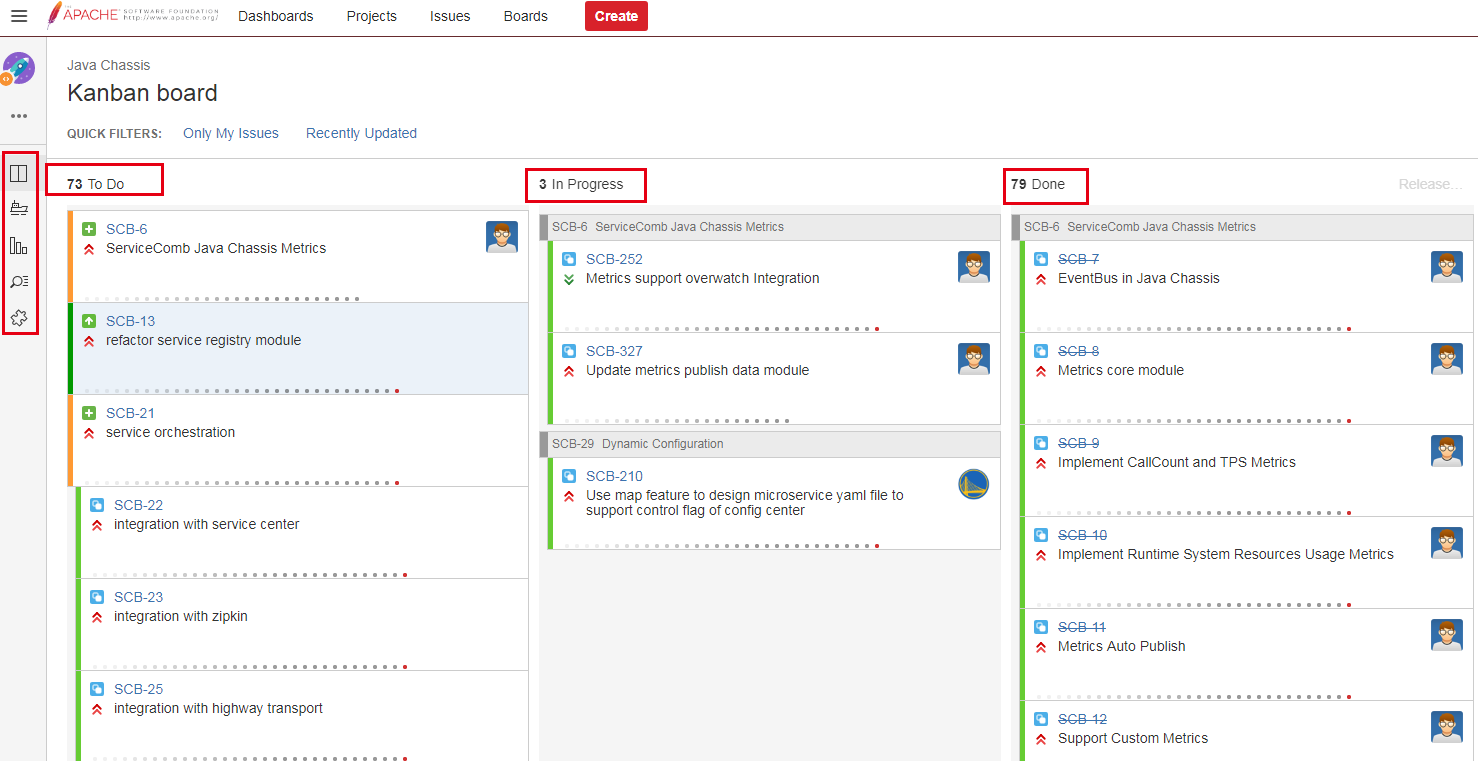Click assignee avatar on SCB-210 card
The image size is (1478, 761).
[x=973, y=485]
